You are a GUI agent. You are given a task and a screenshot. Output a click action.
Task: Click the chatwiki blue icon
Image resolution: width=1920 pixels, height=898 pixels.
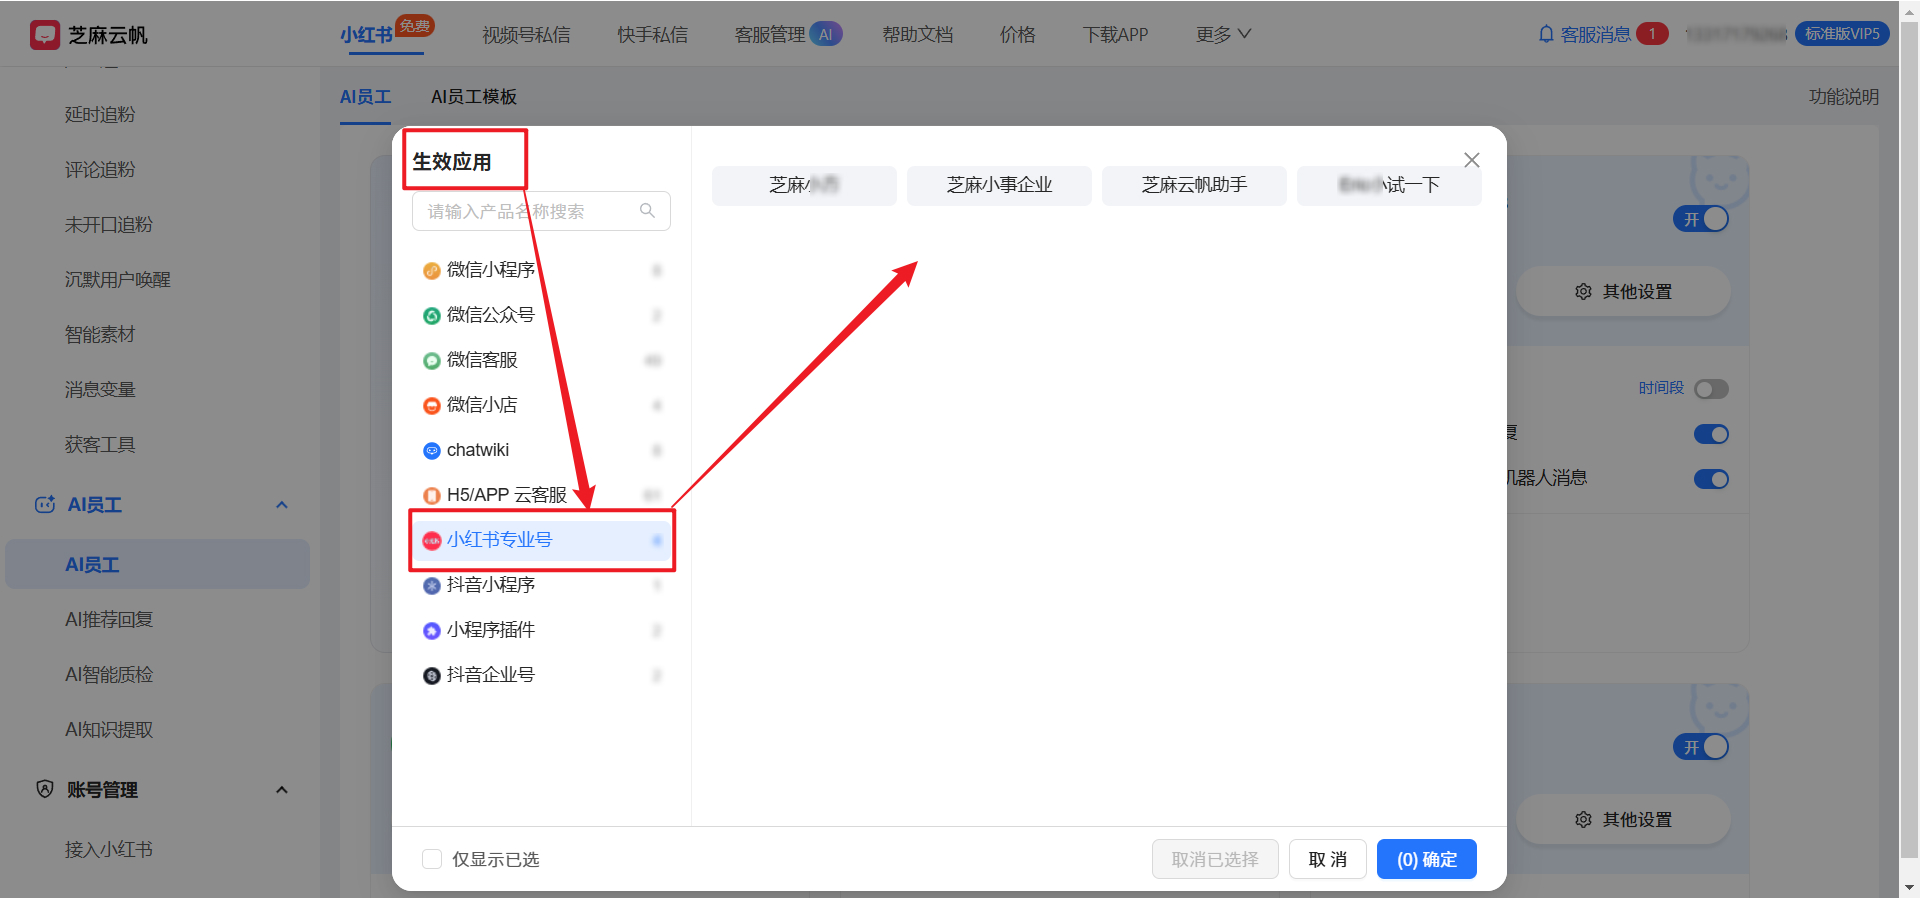point(432,451)
